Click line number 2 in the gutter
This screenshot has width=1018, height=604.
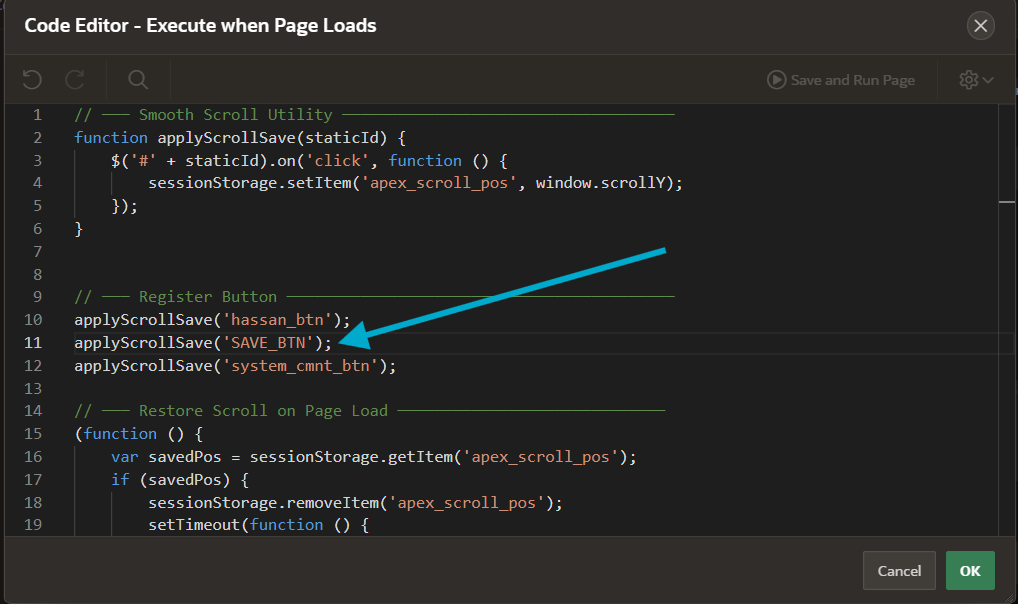pos(37,137)
